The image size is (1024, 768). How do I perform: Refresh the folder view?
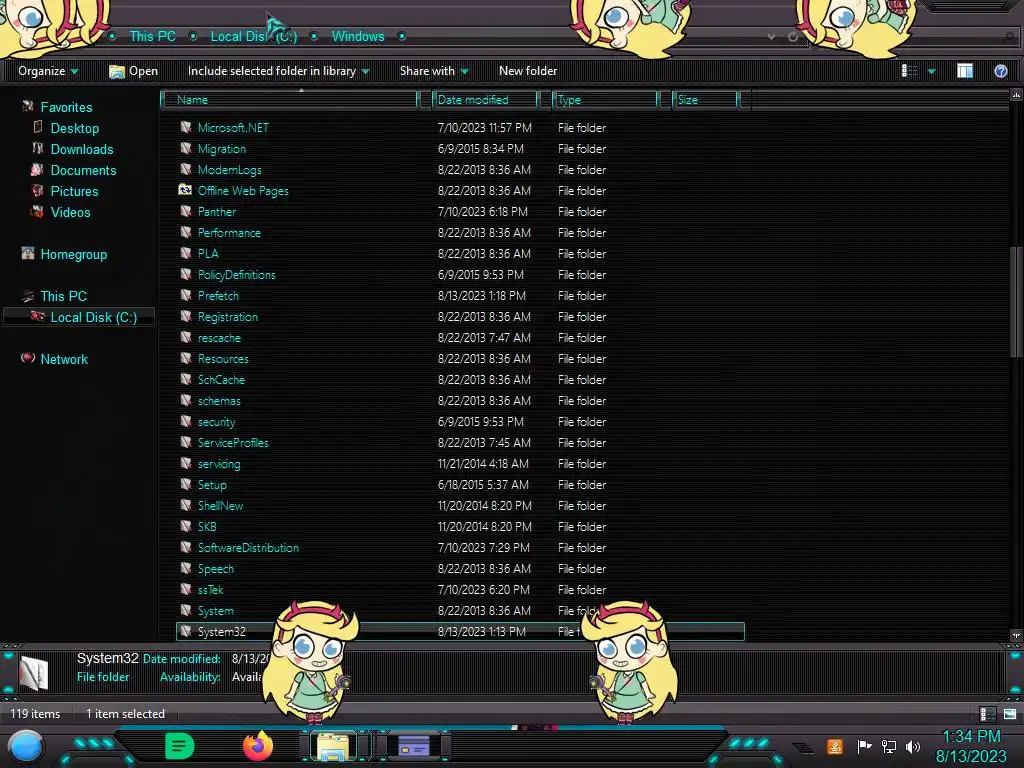(793, 37)
